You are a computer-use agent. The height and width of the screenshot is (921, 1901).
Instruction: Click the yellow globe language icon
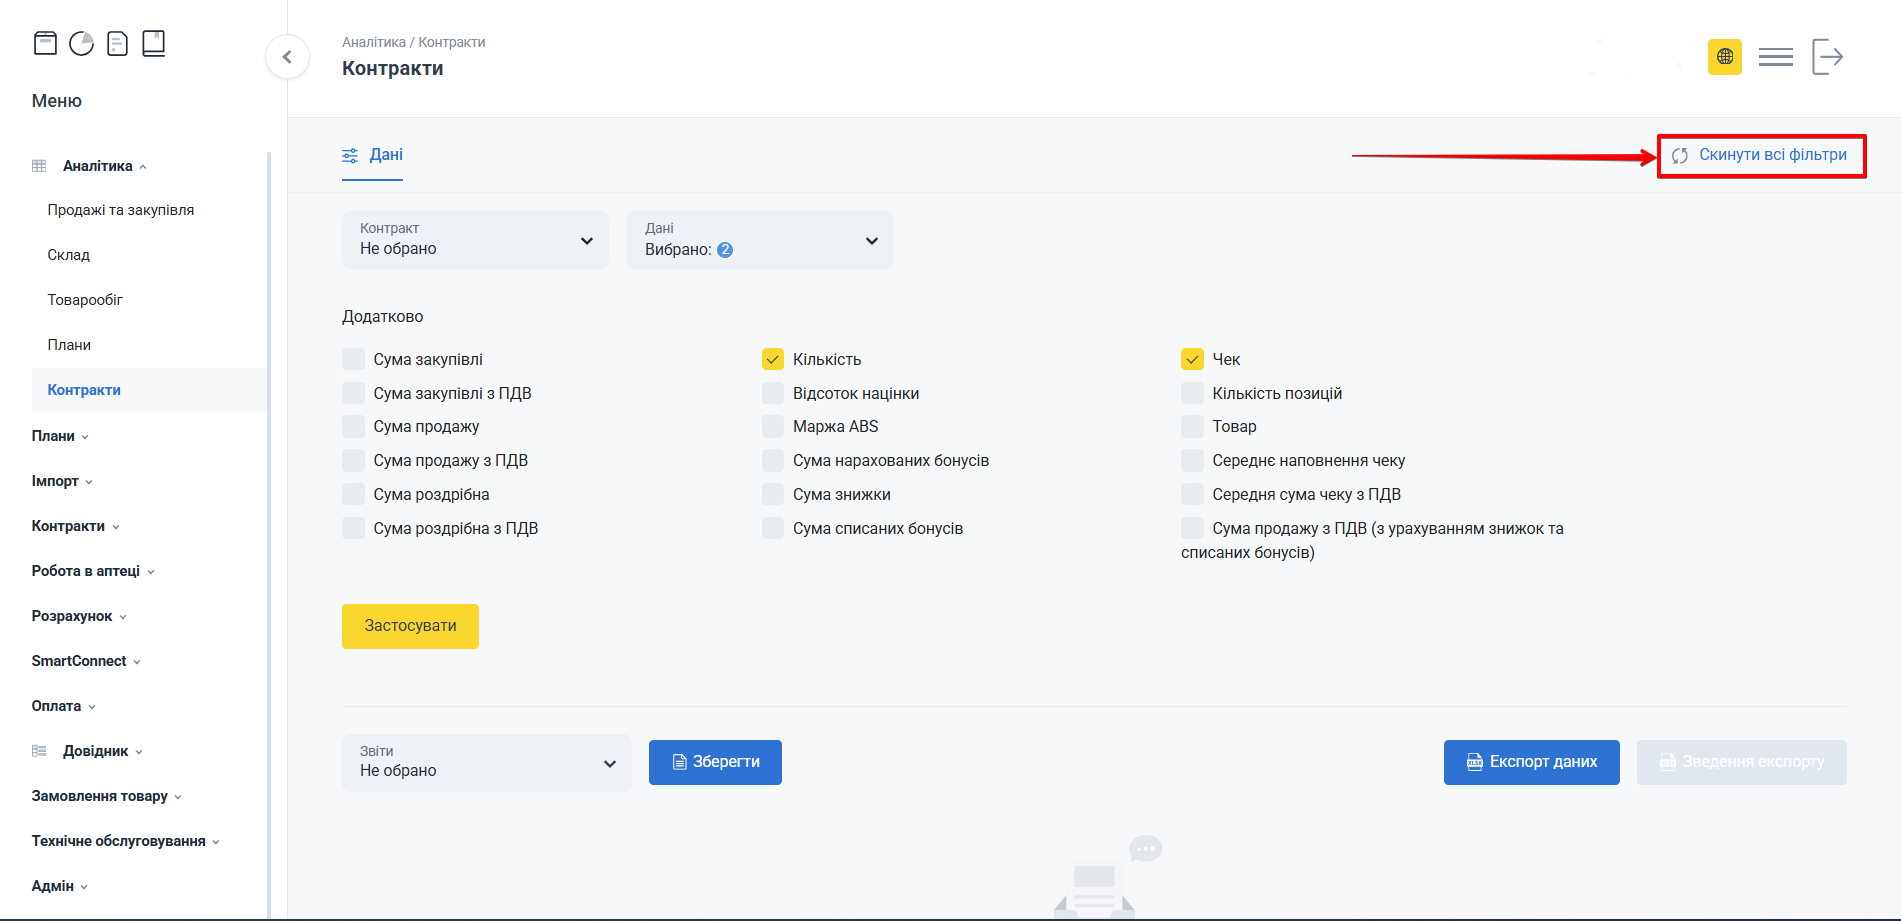(1724, 57)
